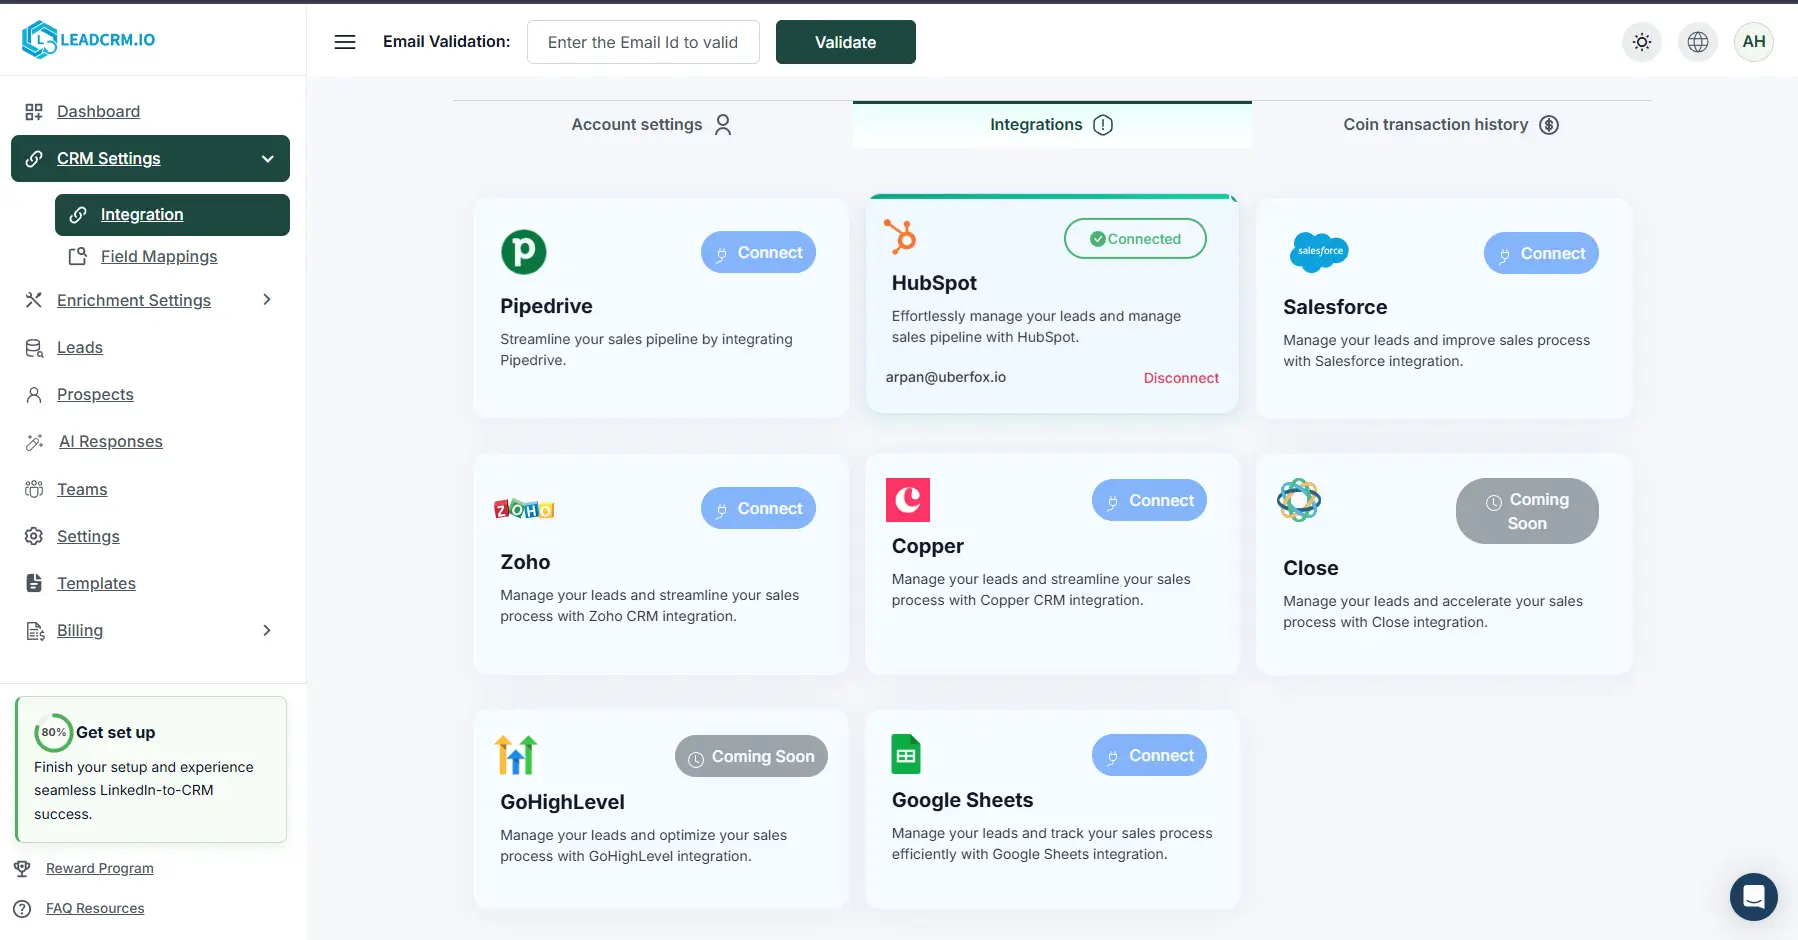Open Coin transaction history tab
1798x940 pixels.
click(1451, 125)
